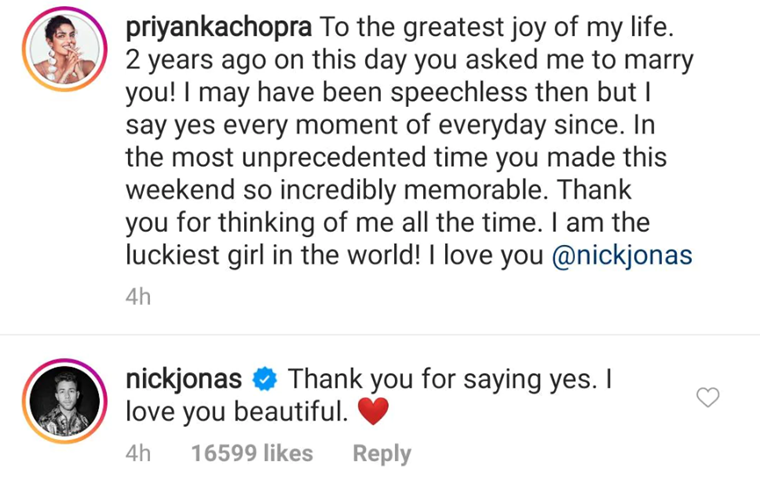Open the nickjonas commenter username
The image size is (760, 487).
pos(185,380)
